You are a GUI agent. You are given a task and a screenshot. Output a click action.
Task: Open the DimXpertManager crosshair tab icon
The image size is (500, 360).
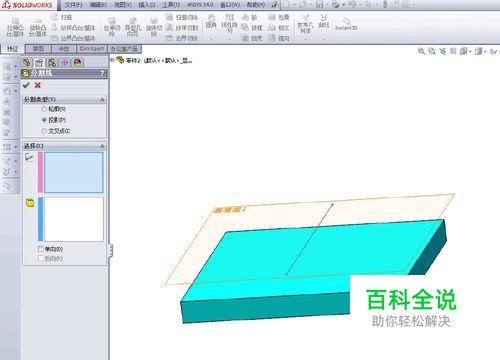(x=65, y=62)
